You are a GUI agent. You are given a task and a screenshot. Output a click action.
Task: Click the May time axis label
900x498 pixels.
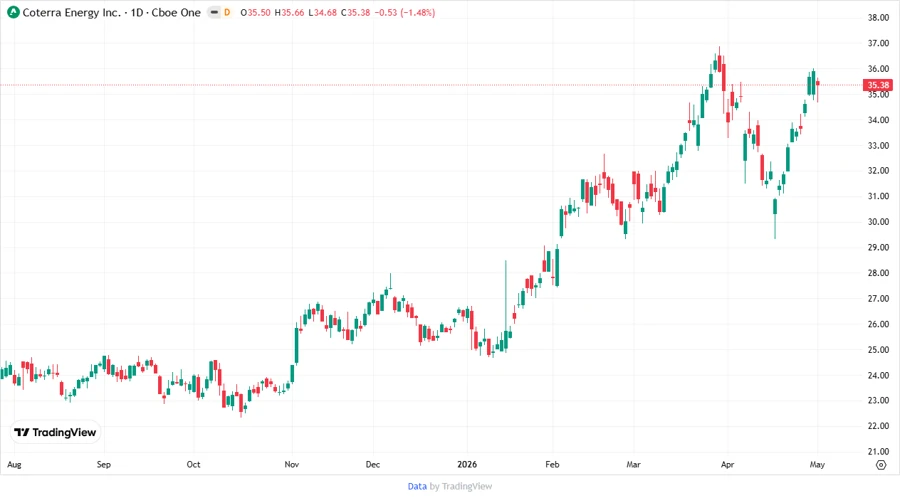point(817,465)
